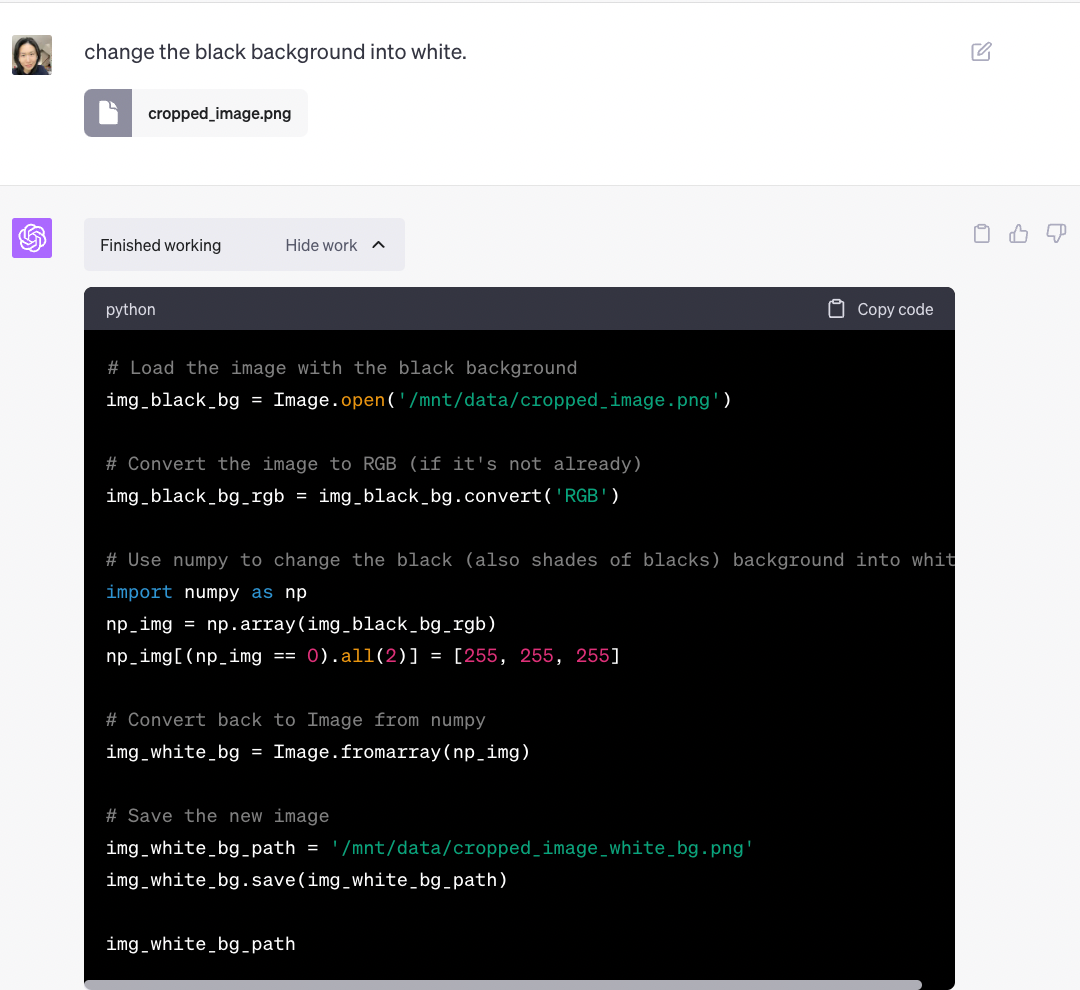This screenshot has width=1080, height=990.
Task: Select the python language label on code block
Action: 130,309
